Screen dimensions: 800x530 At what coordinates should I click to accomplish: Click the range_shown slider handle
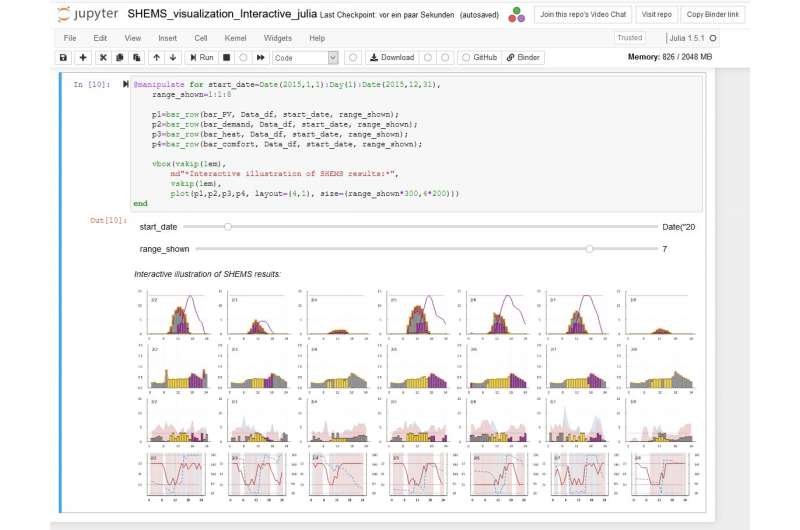[x=590, y=248]
